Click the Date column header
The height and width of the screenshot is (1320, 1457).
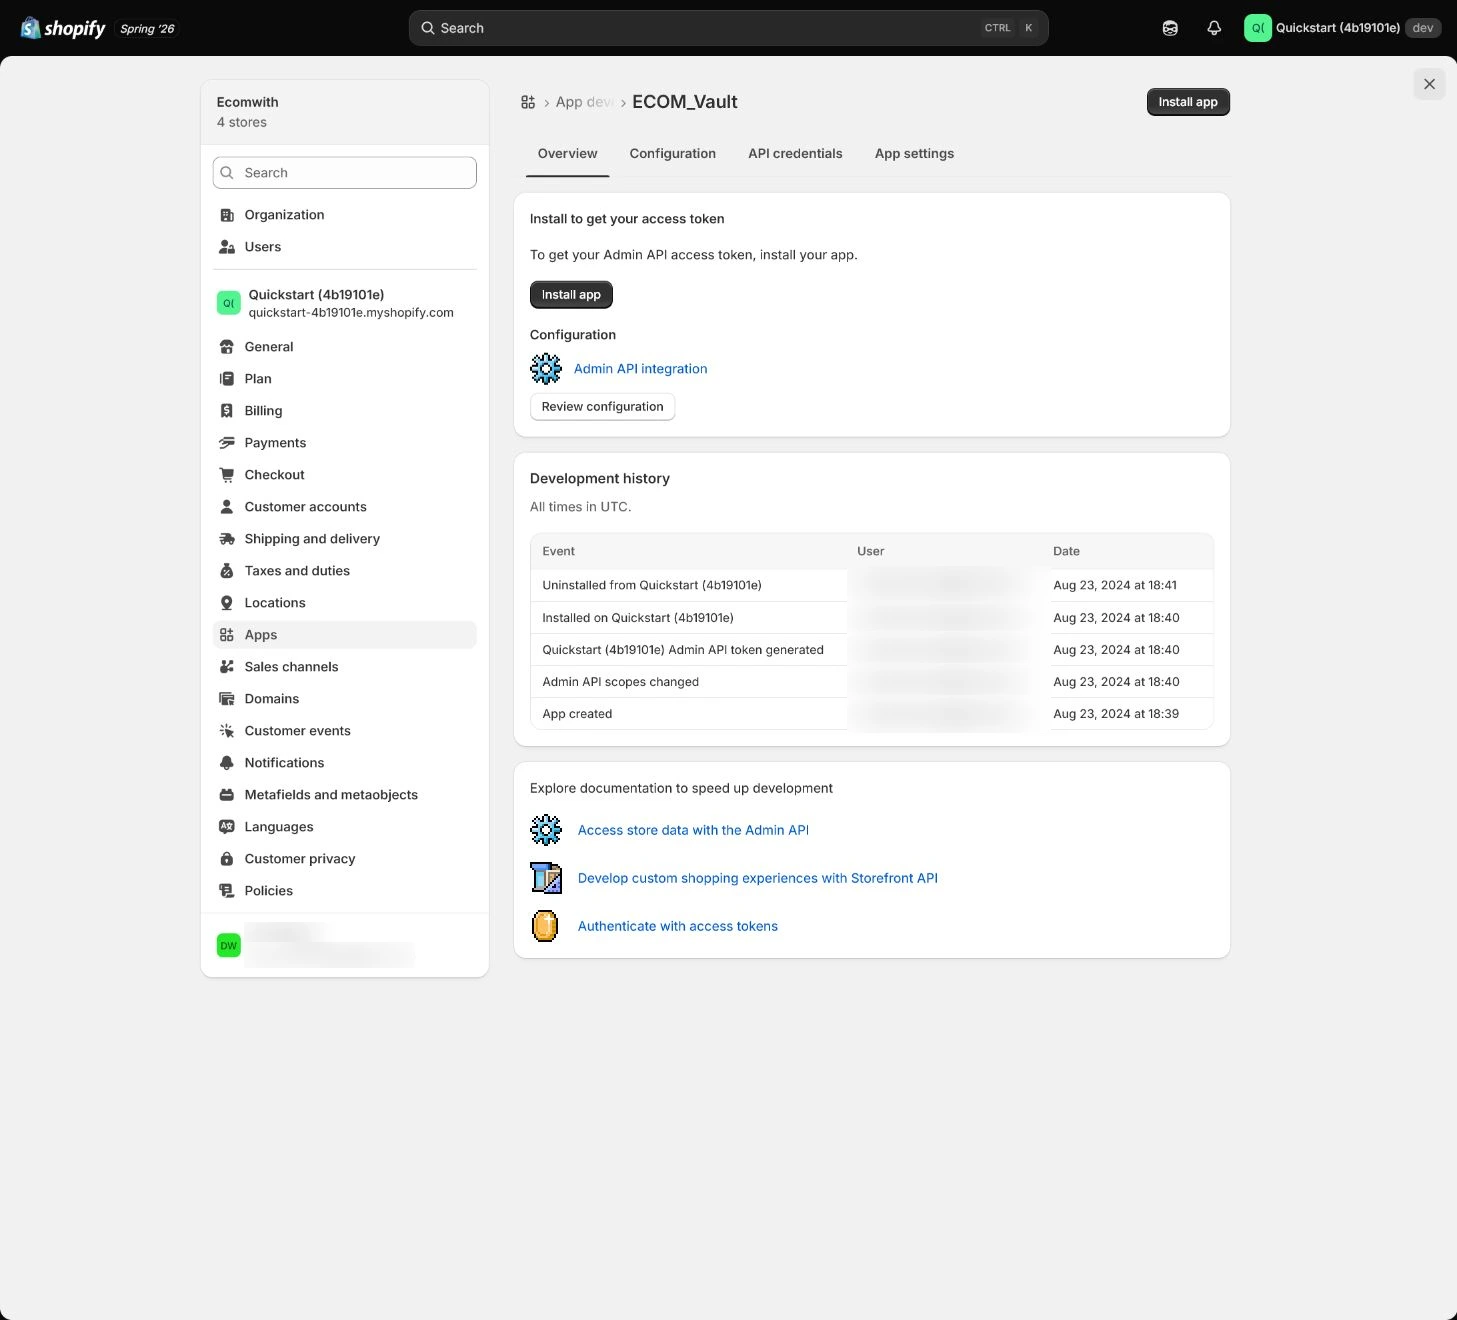pyautogui.click(x=1066, y=551)
